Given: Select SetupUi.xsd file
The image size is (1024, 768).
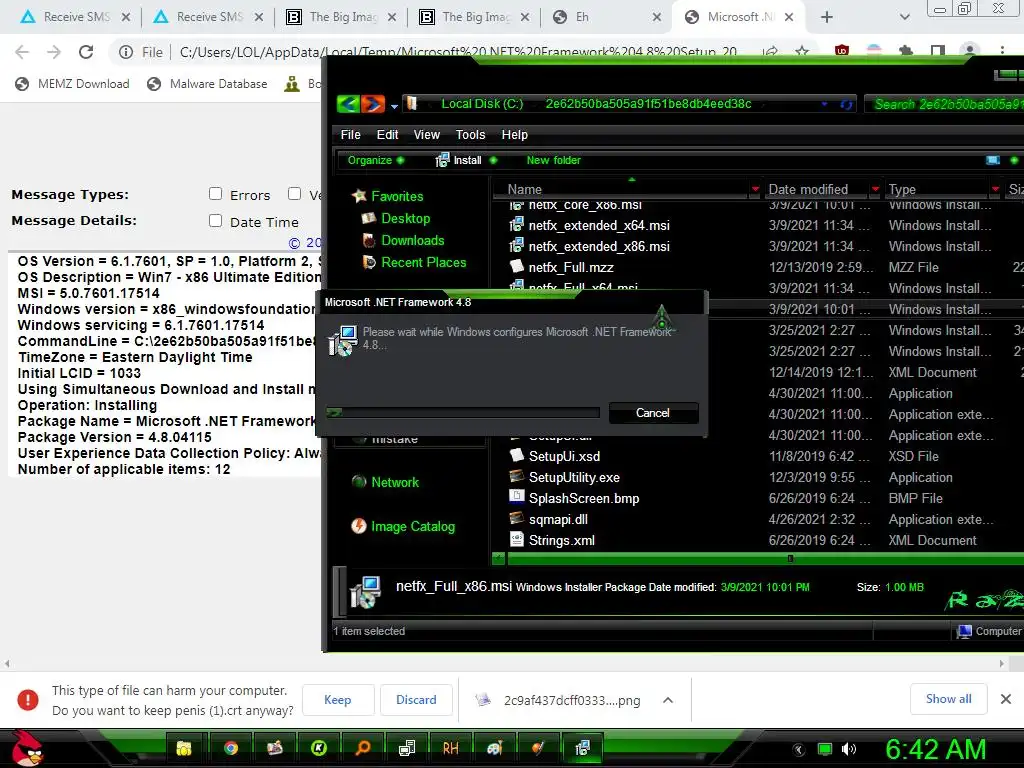Looking at the screenshot, I should click(564, 456).
